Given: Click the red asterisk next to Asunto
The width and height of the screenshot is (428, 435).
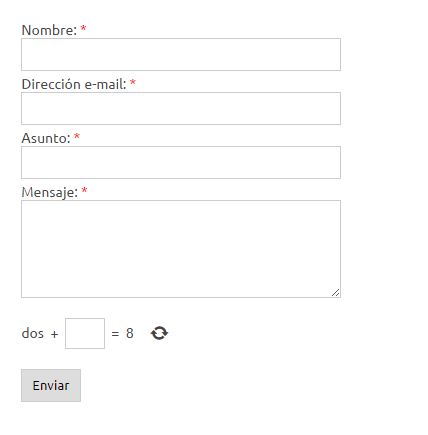Looking at the screenshot, I should [77, 136].
